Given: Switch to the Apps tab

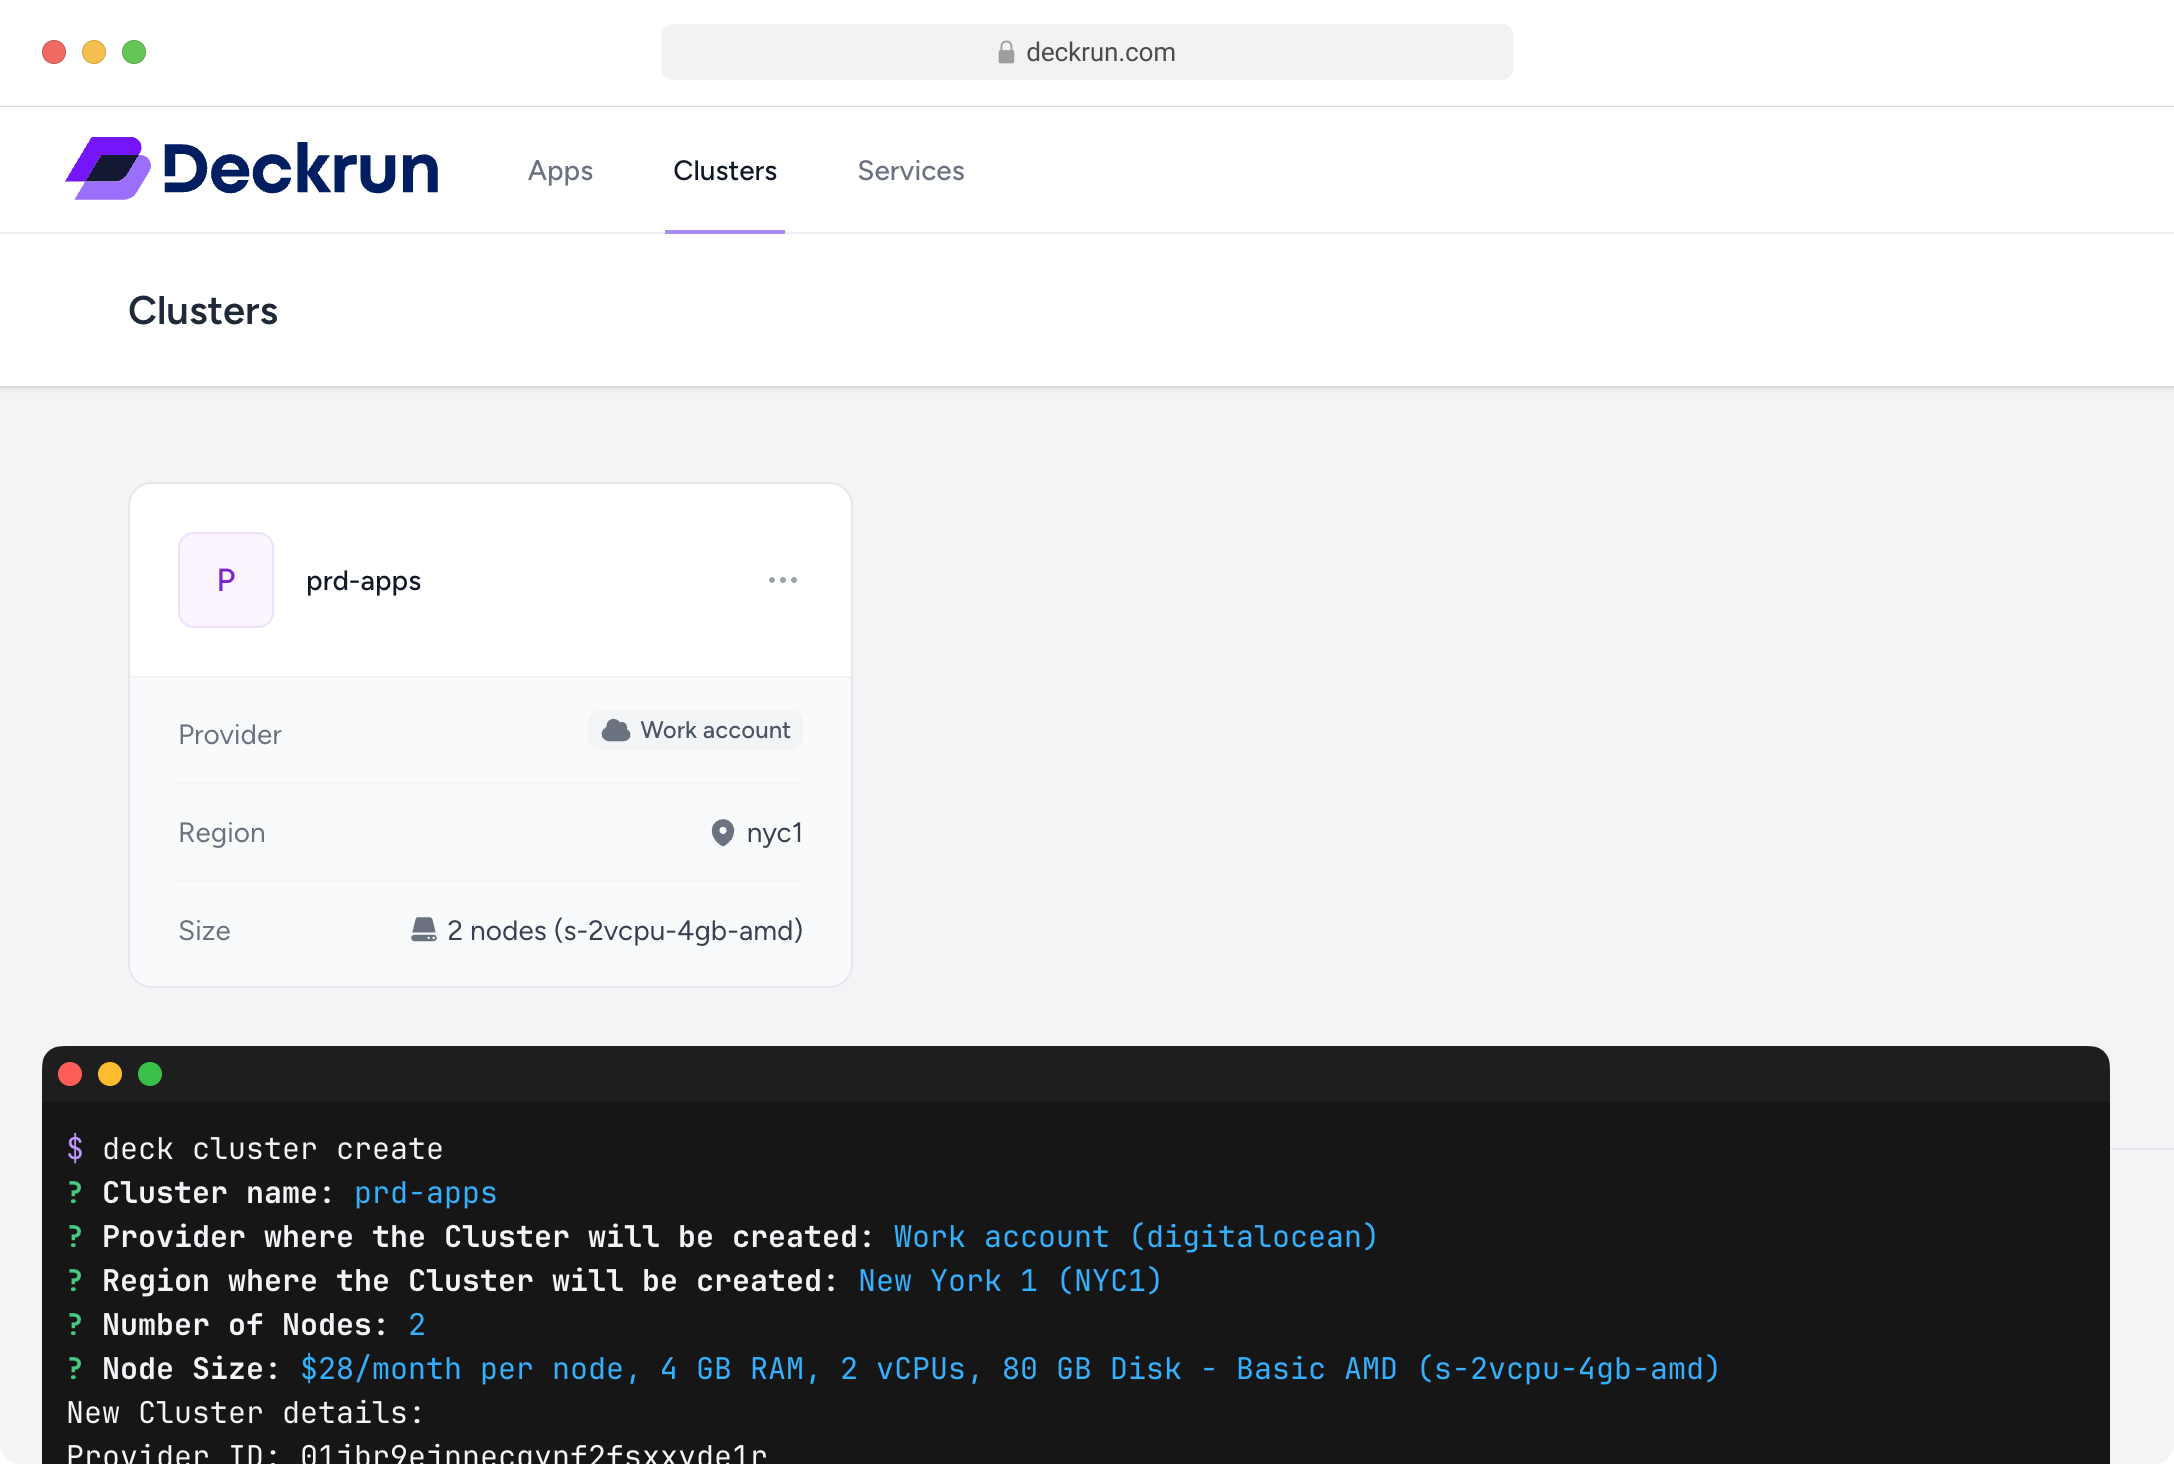Looking at the screenshot, I should pos(560,170).
